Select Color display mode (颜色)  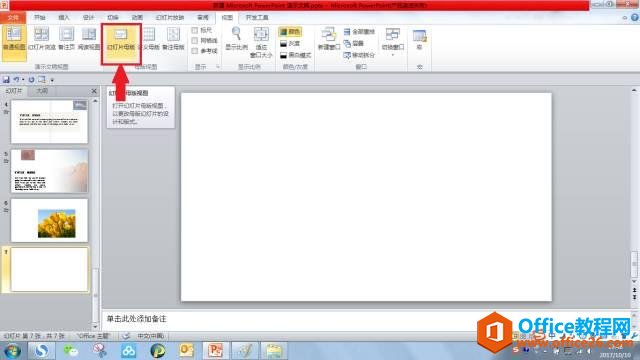pos(290,31)
